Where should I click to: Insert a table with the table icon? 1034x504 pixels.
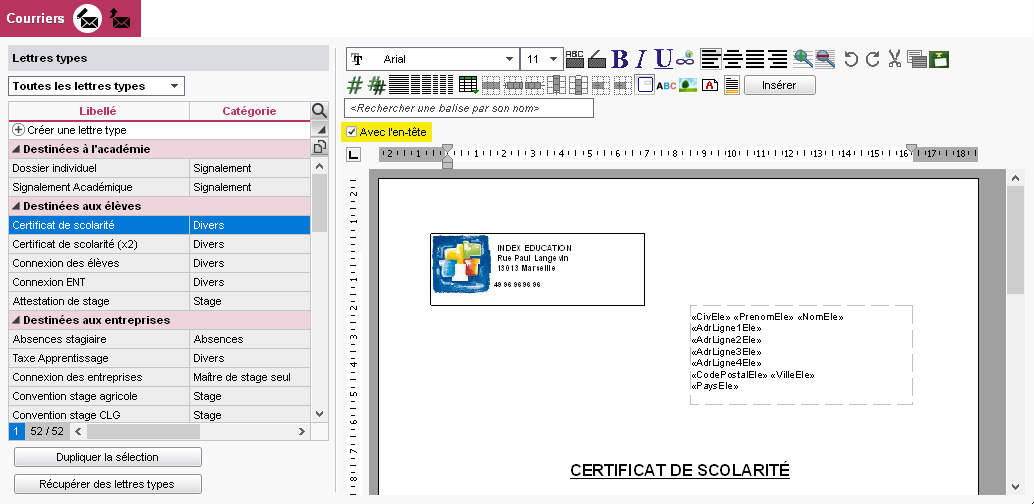tap(468, 84)
